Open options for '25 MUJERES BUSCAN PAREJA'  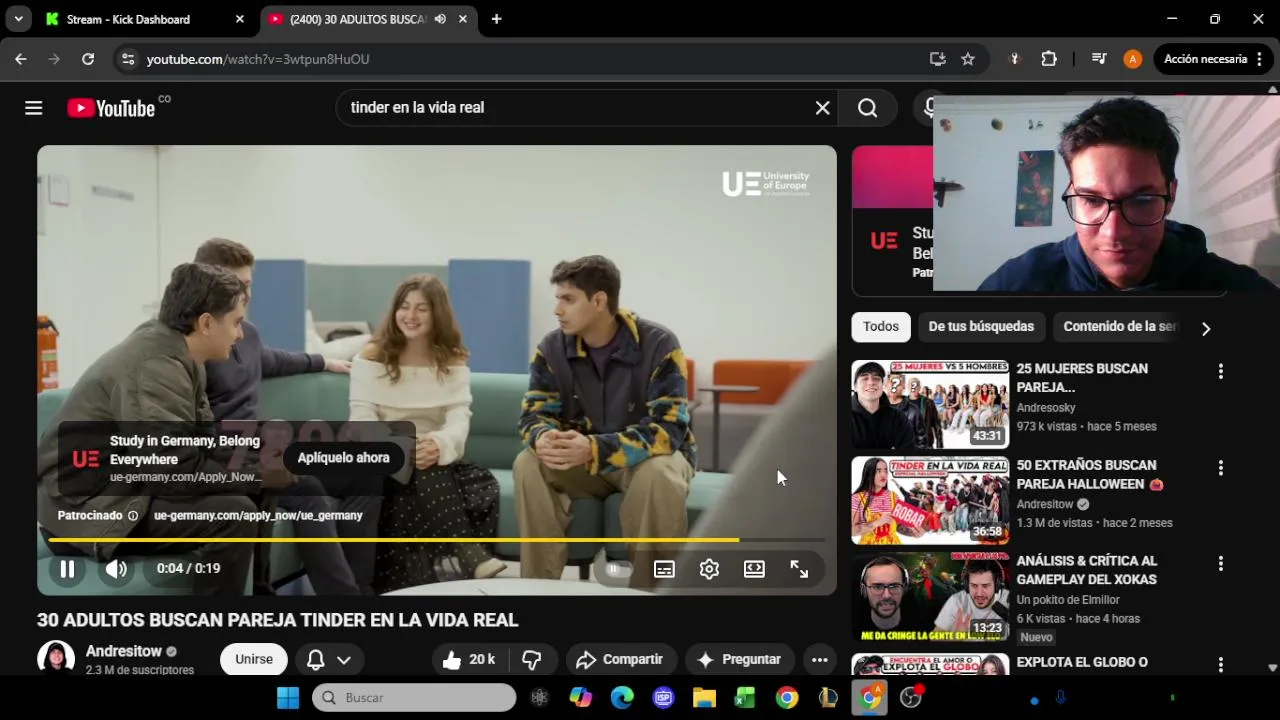(x=1220, y=371)
